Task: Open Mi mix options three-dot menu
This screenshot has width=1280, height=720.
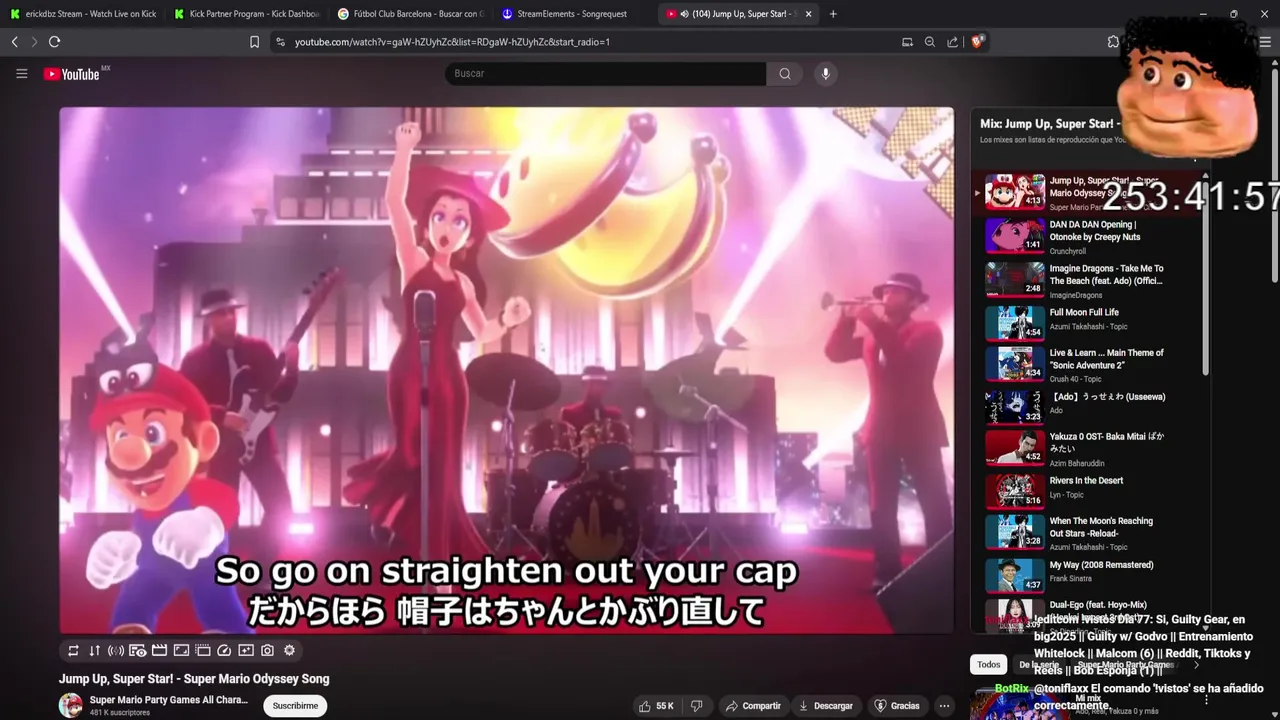Action: tap(1207, 700)
